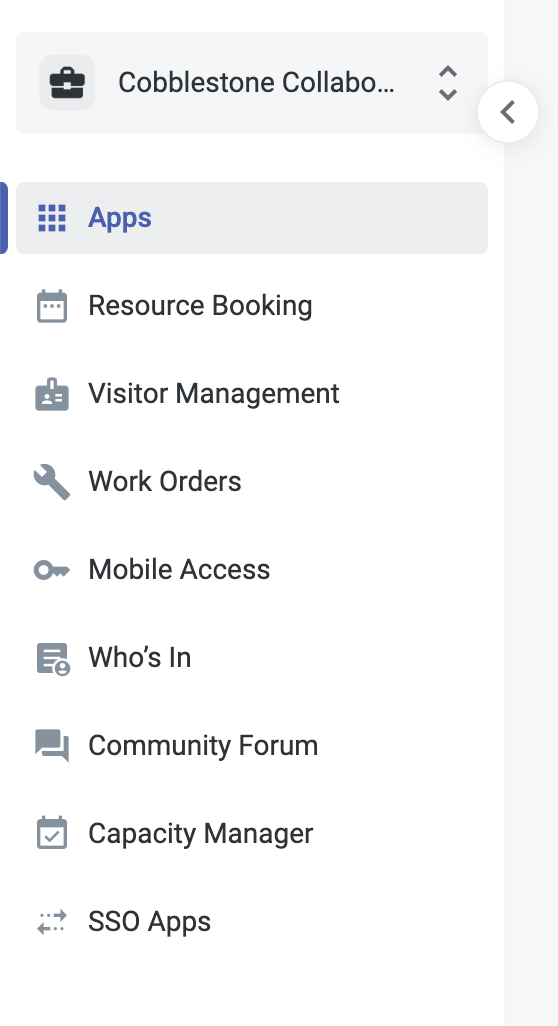The width and height of the screenshot is (558, 1026).
Task: Open the Resource Booking menu item
Action: click(x=252, y=306)
